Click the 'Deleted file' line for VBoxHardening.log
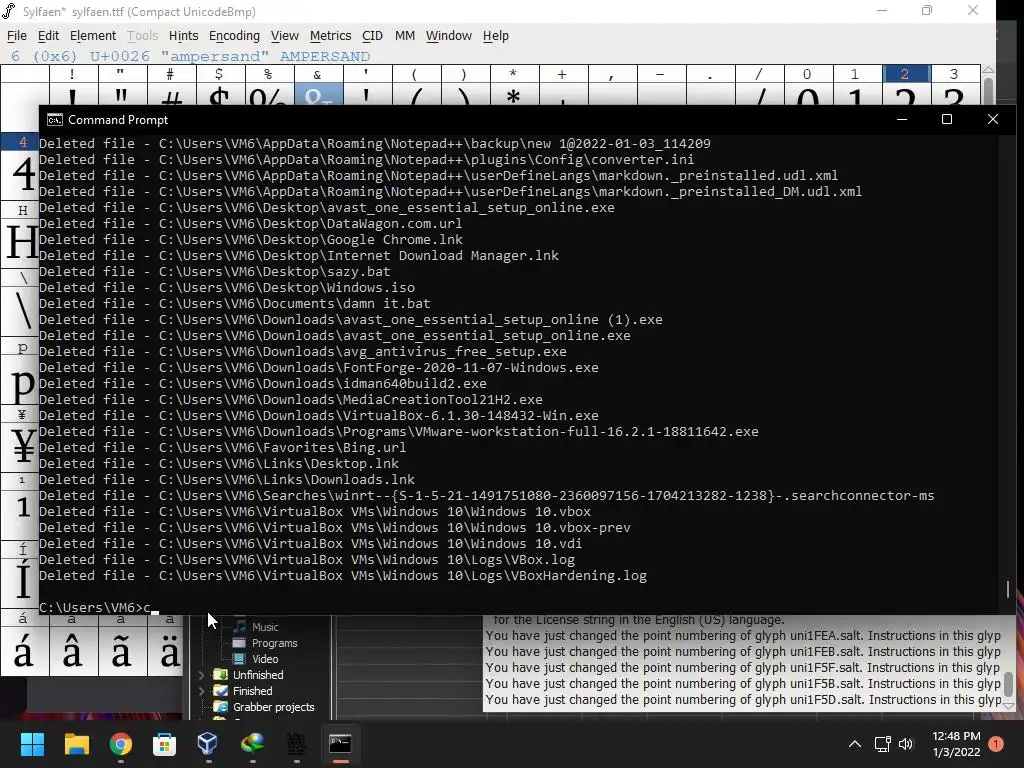1024x768 pixels. pos(343,575)
